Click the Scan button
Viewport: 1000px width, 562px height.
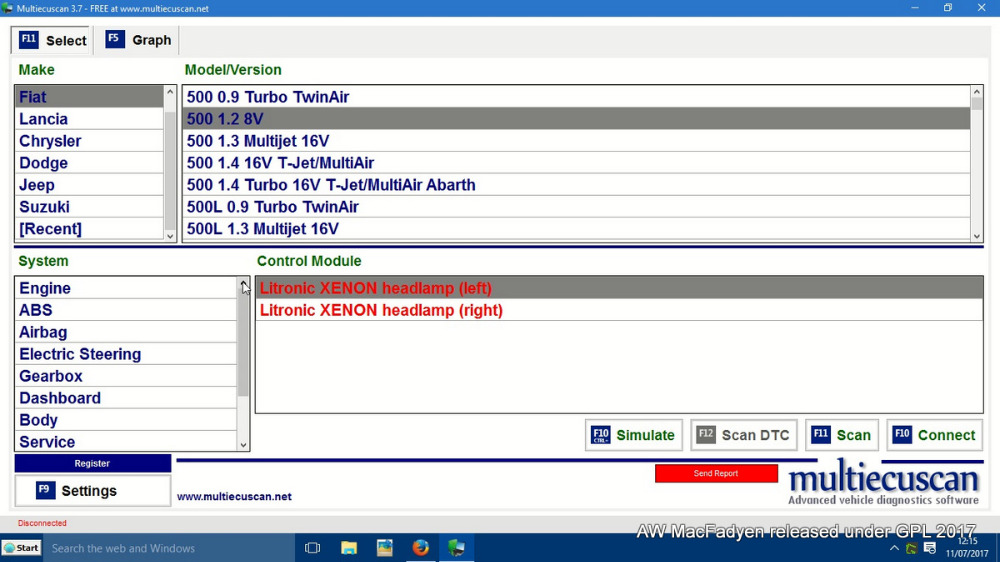pos(842,435)
